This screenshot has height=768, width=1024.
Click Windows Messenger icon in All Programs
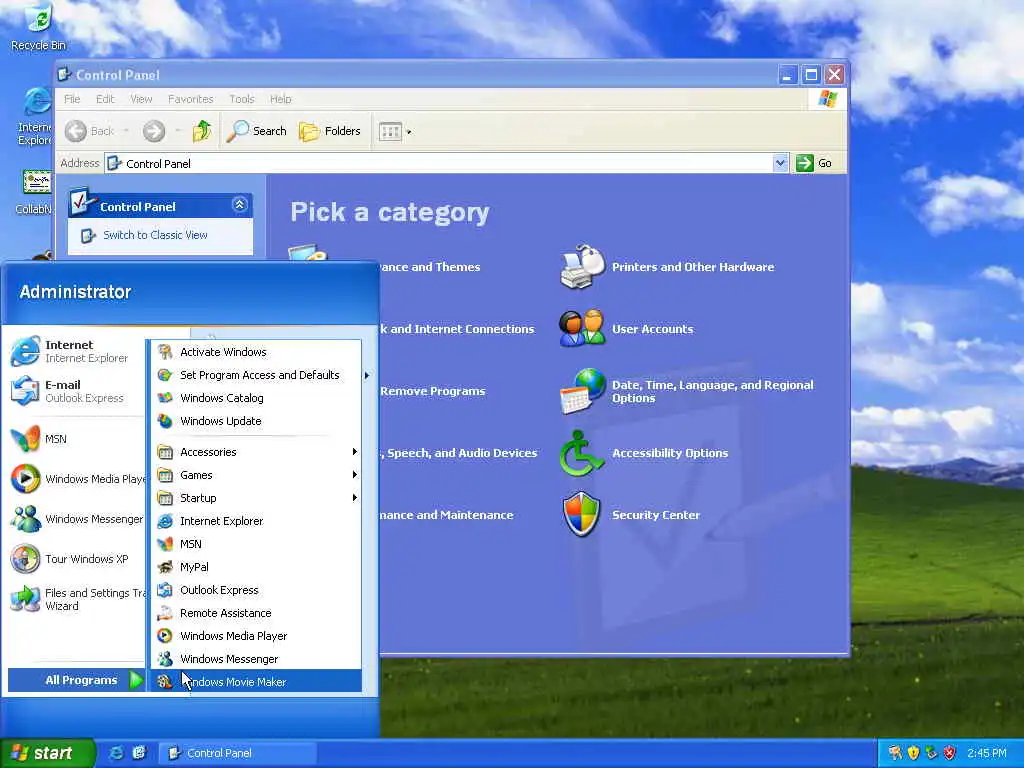click(165, 659)
